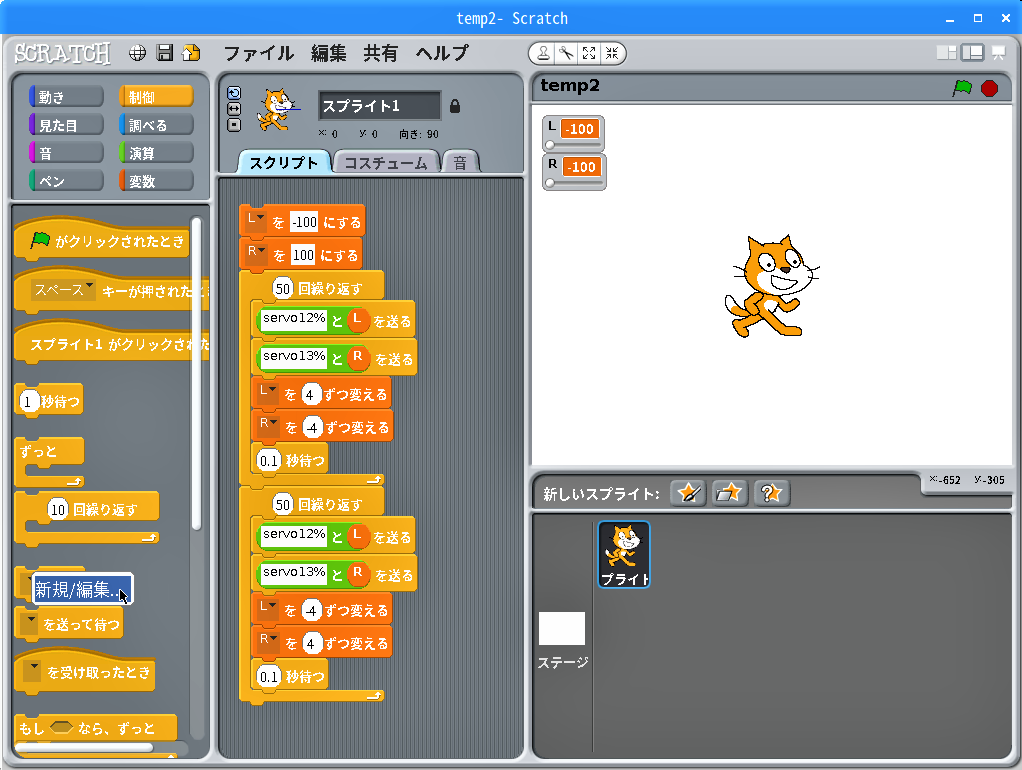
Task: Select the duplicate stamp tool
Action: pyautogui.click(x=543, y=53)
